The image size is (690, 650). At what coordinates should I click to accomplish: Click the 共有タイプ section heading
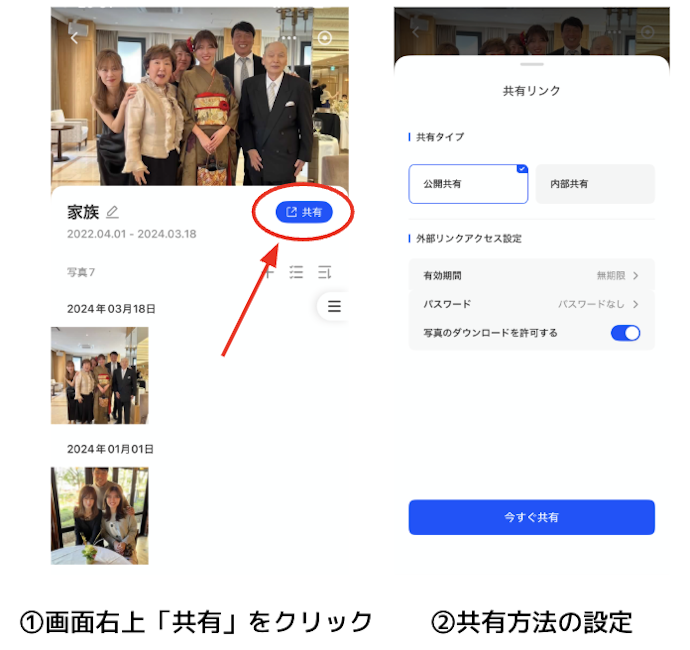440,137
